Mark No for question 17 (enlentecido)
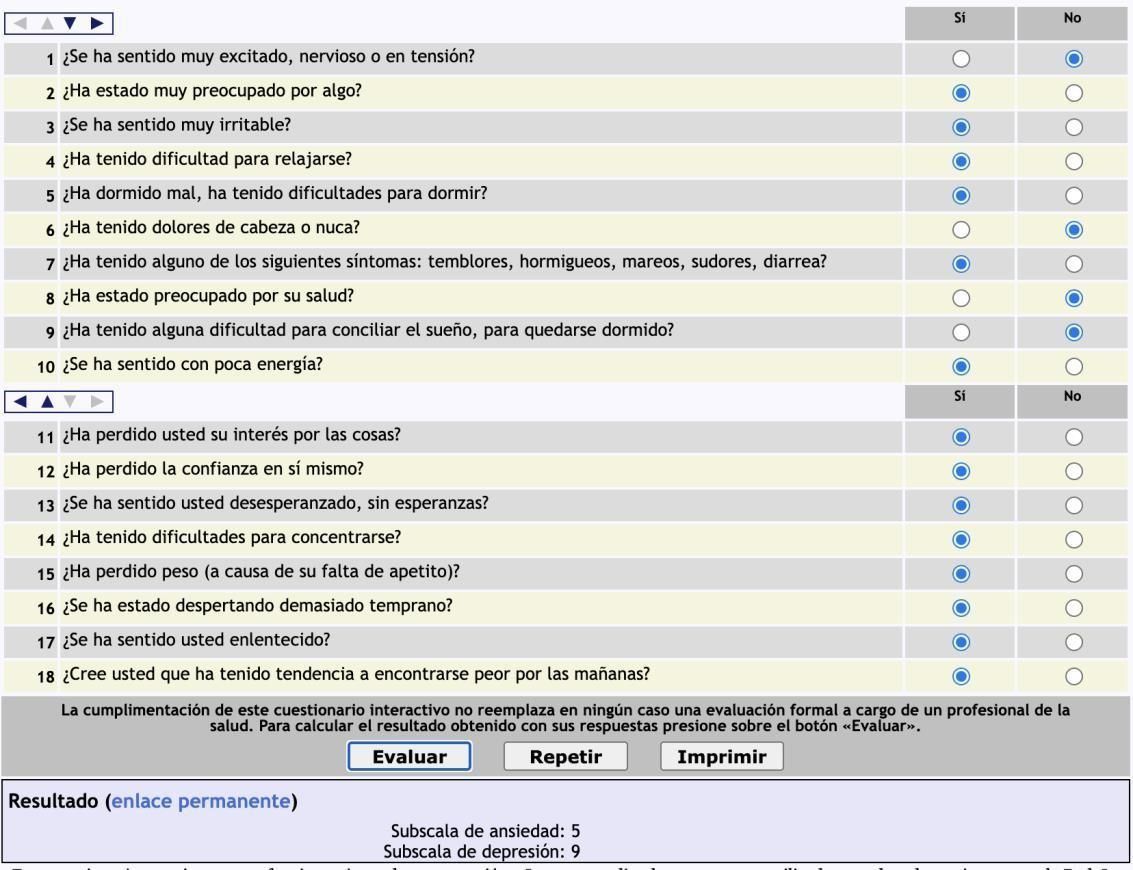The height and width of the screenshot is (870, 1133). tap(1074, 642)
